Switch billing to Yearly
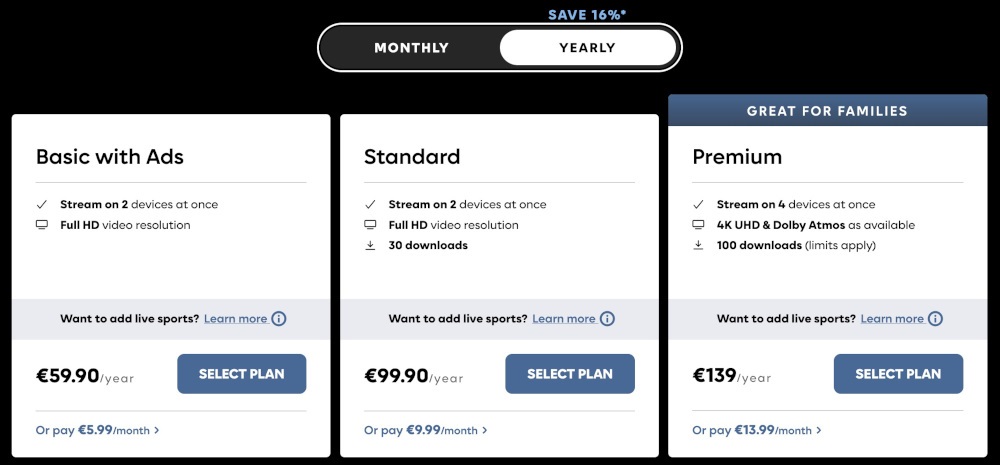 click(x=587, y=48)
